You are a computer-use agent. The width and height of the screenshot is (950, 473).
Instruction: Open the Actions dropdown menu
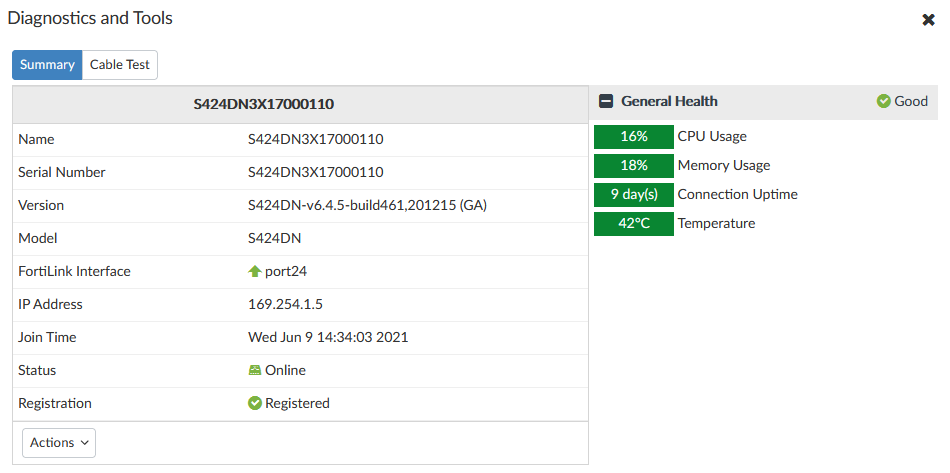[x=59, y=443]
